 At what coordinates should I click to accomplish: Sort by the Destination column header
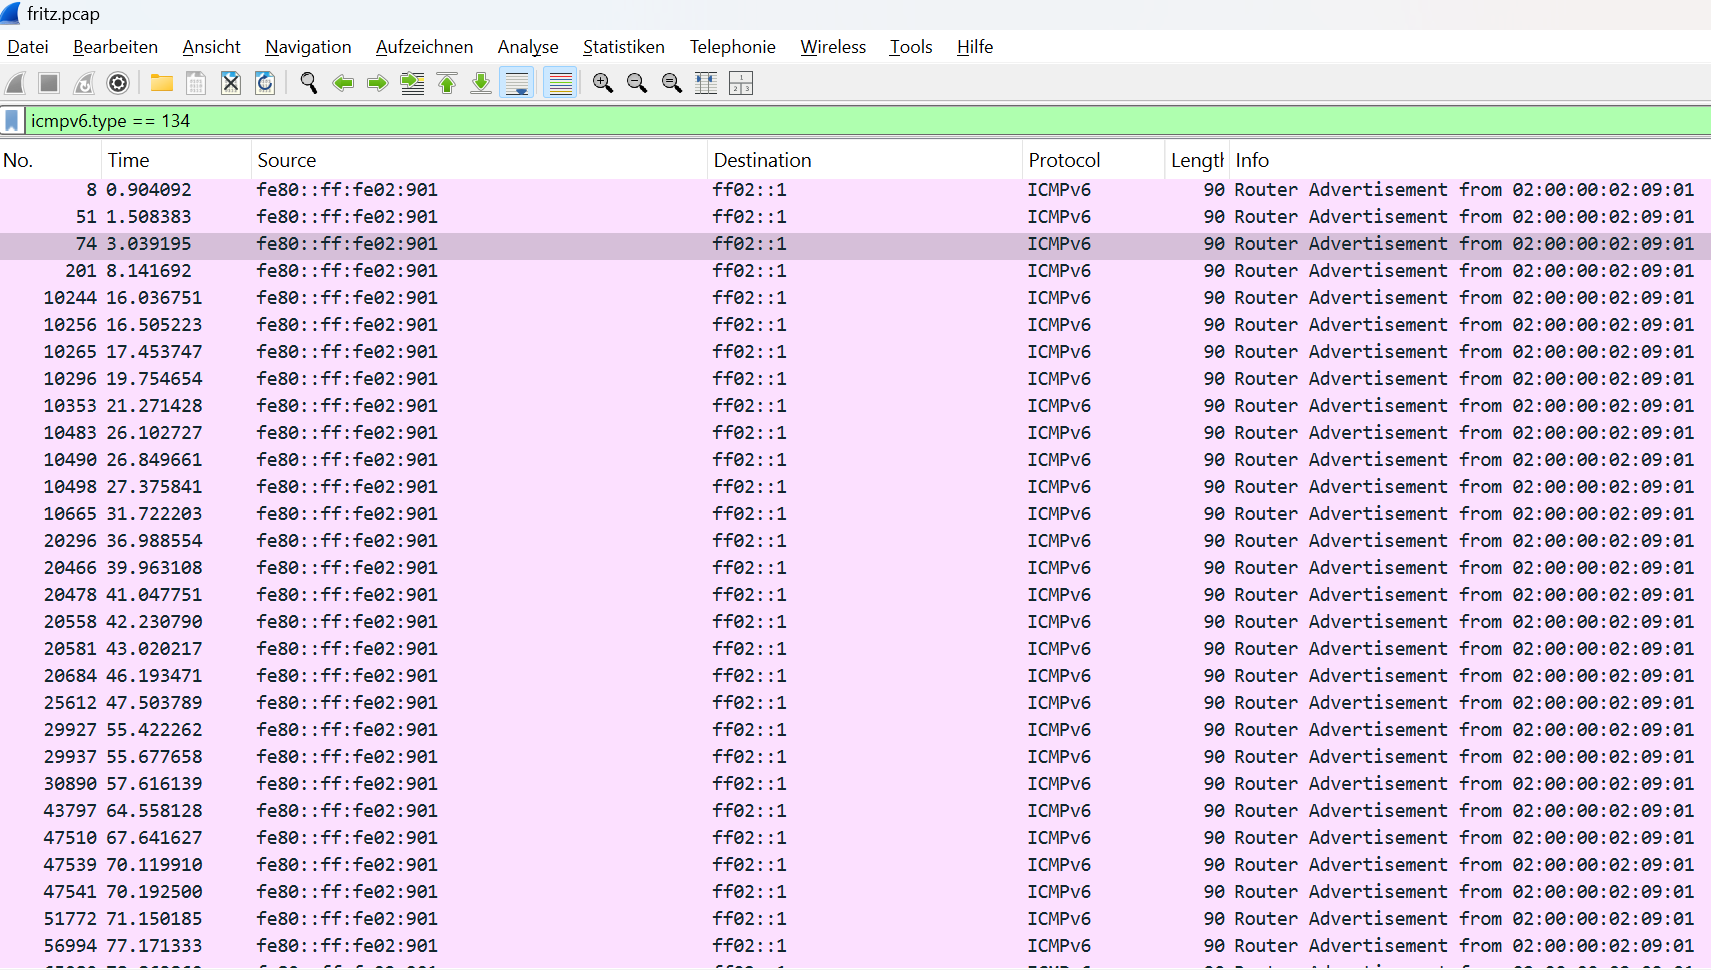pos(864,160)
